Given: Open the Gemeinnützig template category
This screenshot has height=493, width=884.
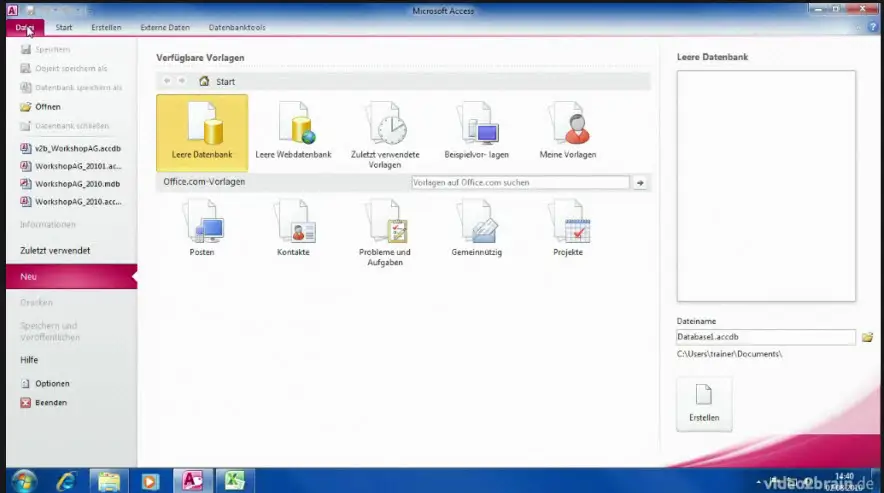Looking at the screenshot, I should (x=476, y=228).
